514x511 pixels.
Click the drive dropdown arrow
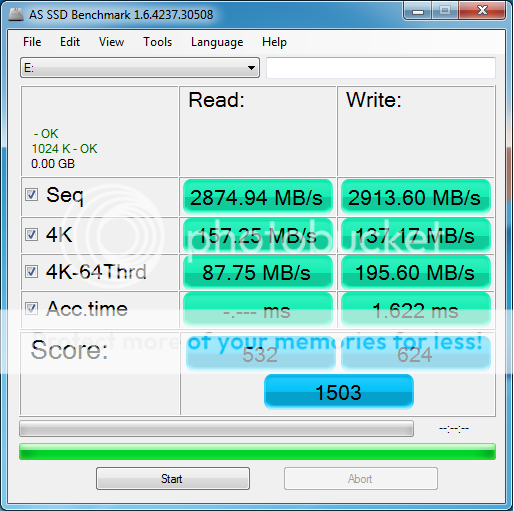point(251,68)
